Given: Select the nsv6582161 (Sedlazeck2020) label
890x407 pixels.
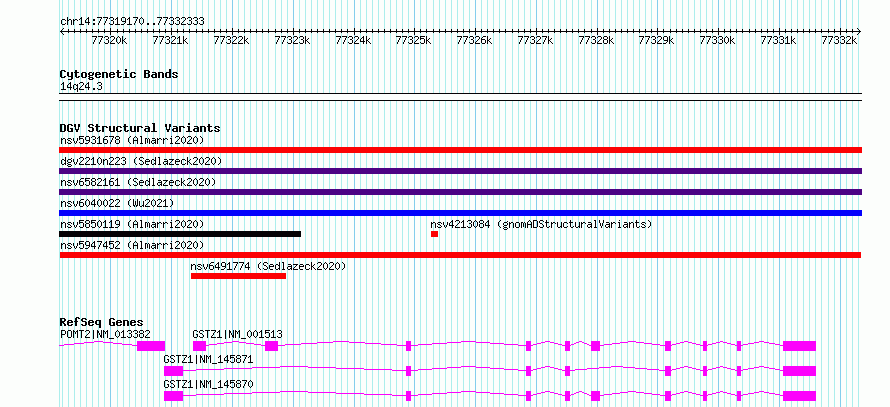Looking at the screenshot, I should click(138, 182).
